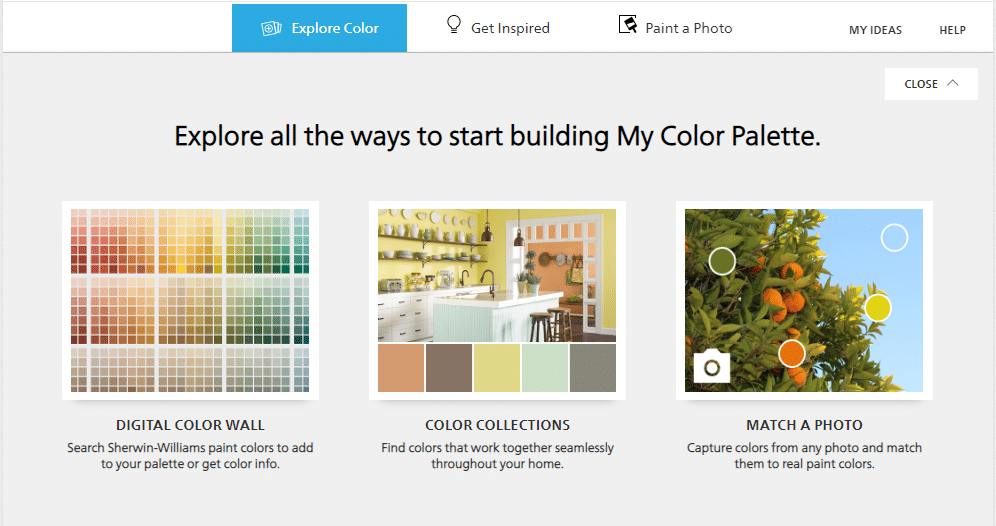Click the COLOR COLLECTIONS heading
The width and height of the screenshot is (996, 526).
tap(497, 425)
